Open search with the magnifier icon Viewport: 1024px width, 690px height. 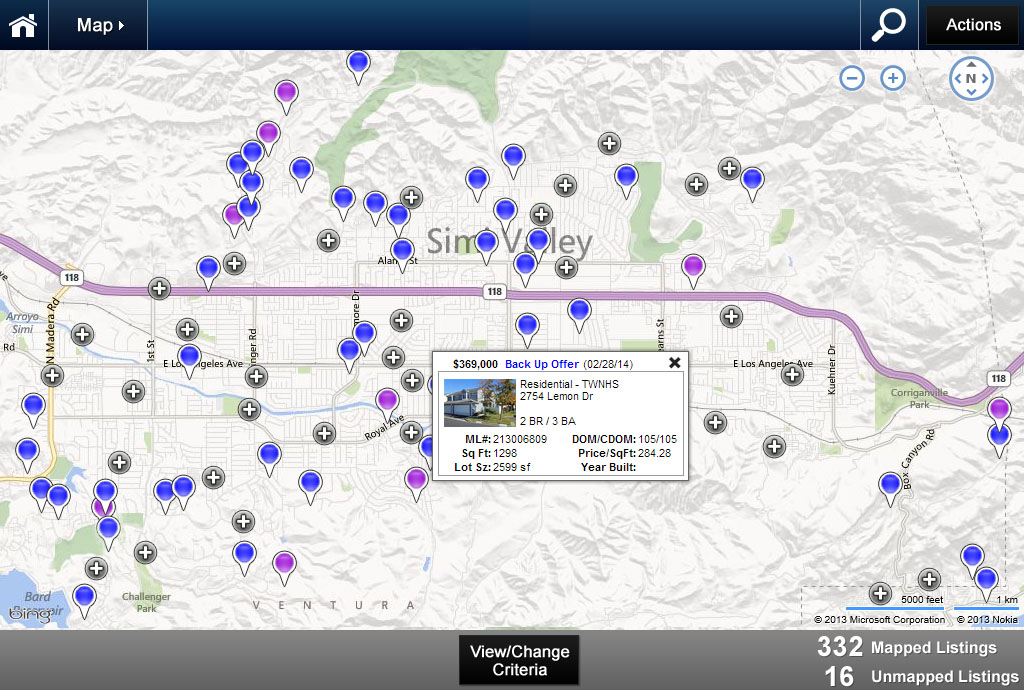(x=888, y=25)
